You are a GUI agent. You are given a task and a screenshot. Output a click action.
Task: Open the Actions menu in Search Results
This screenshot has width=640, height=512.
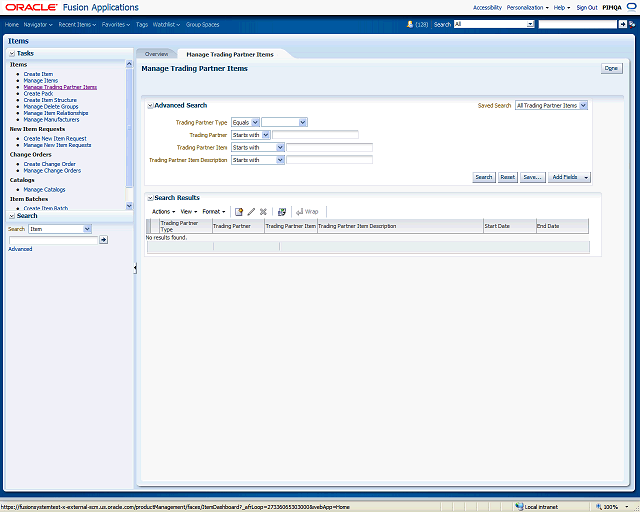163,211
